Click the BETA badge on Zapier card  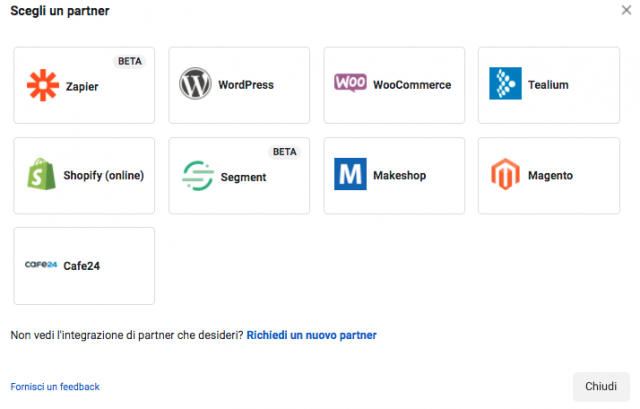[x=130, y=61]
